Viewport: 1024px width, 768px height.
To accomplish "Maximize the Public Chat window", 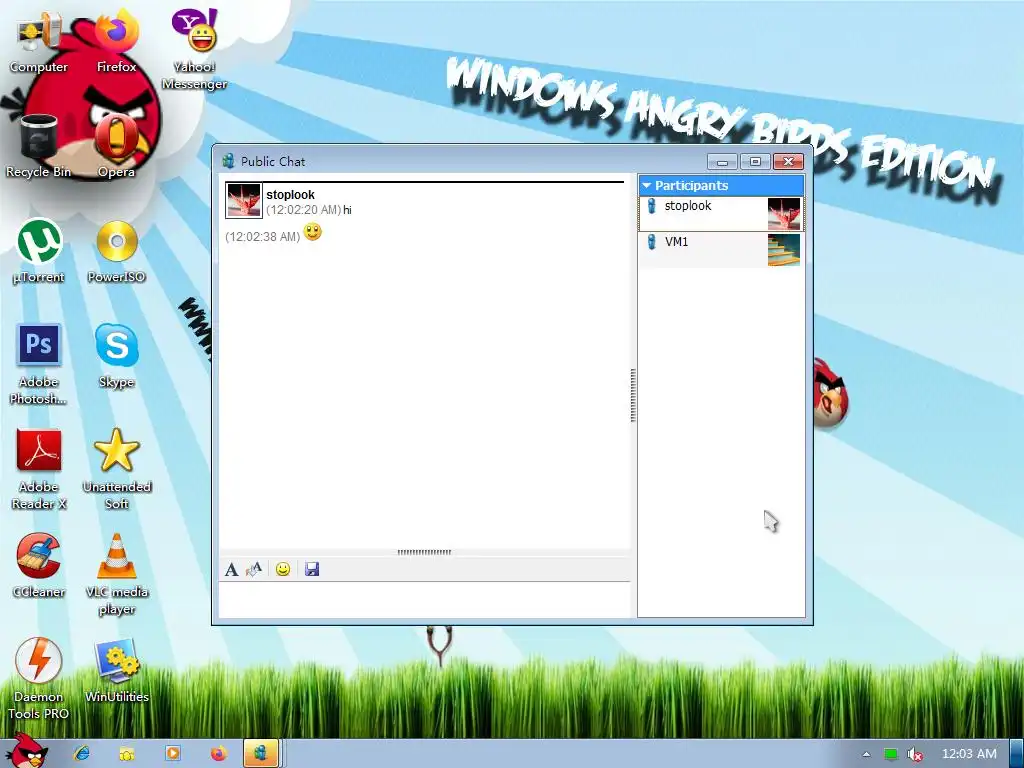I will [x=755, y=161].
